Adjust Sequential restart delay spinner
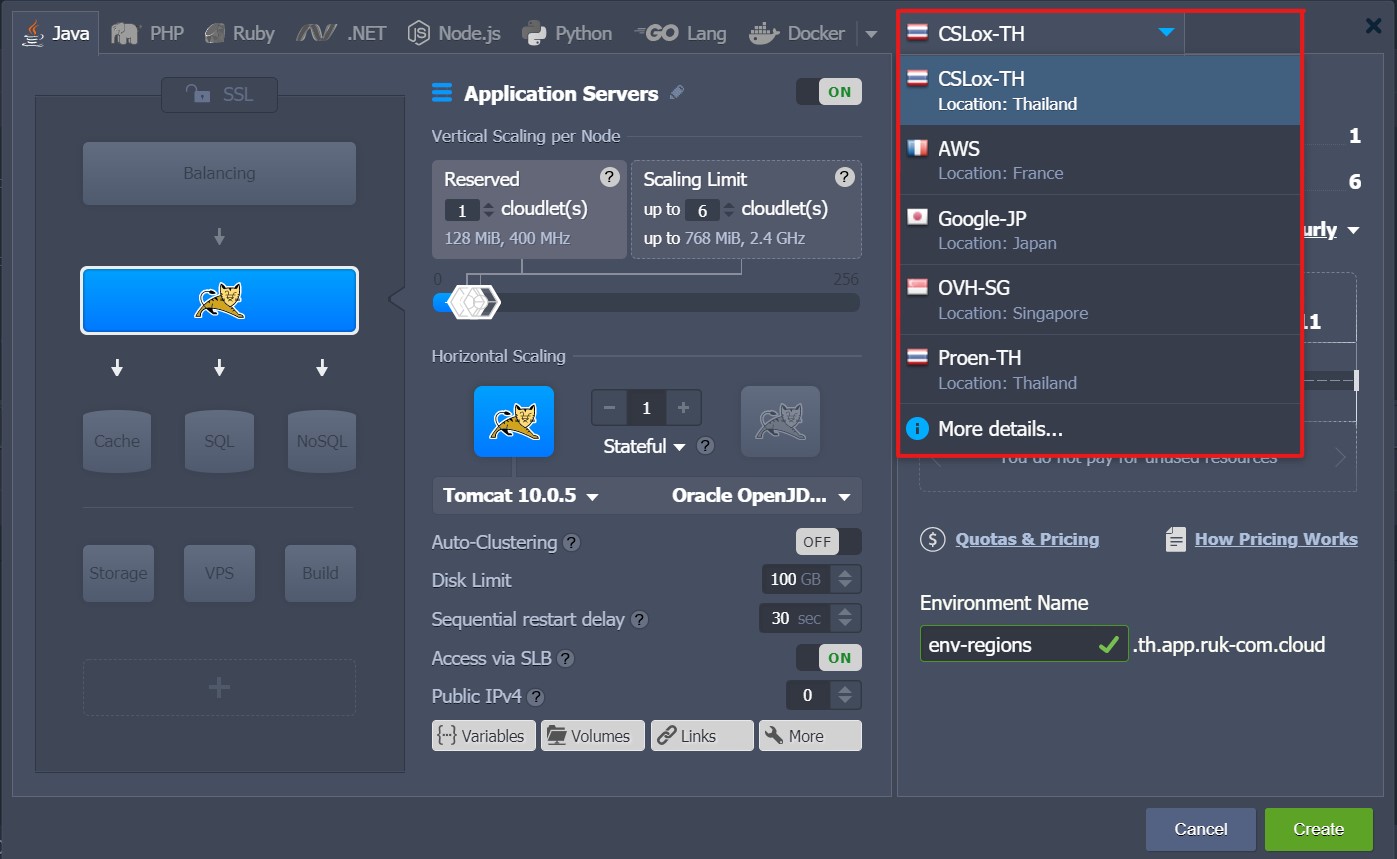 coord(845,618)
